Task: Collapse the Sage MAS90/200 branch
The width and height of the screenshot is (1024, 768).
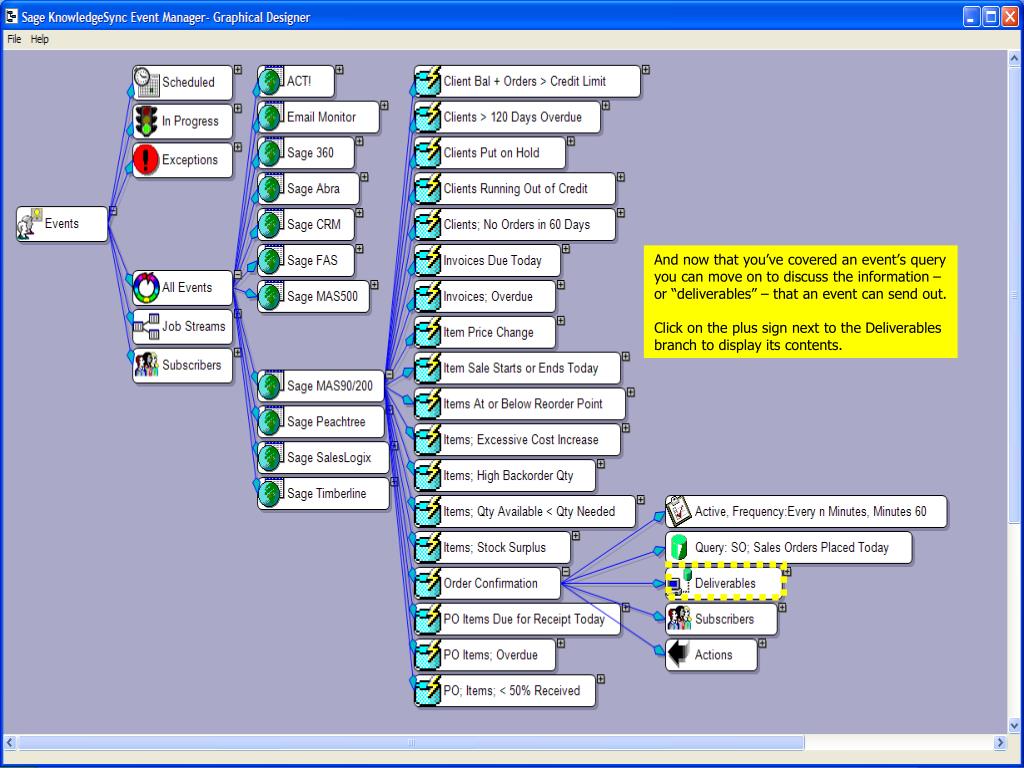Action: point(389,374)
